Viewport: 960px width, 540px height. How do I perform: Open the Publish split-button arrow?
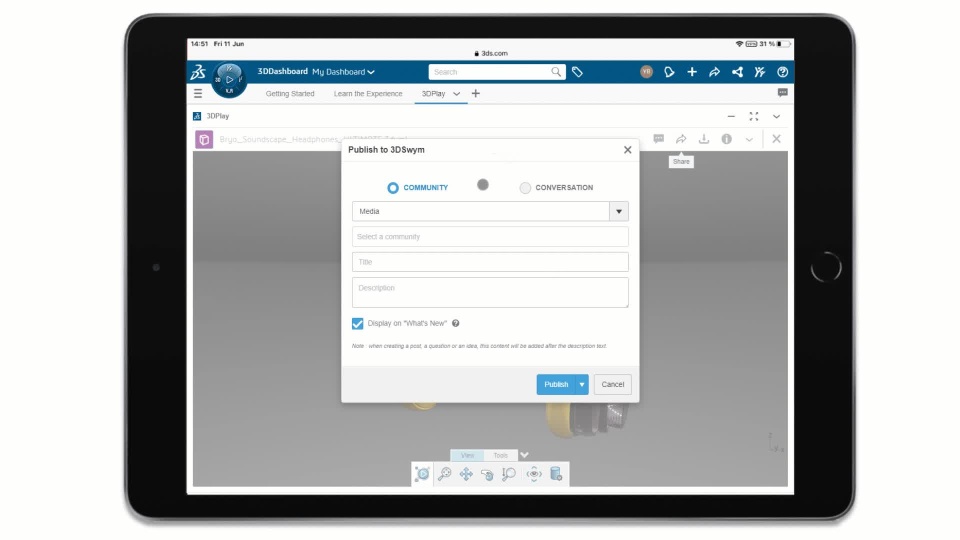coord(582,384)
